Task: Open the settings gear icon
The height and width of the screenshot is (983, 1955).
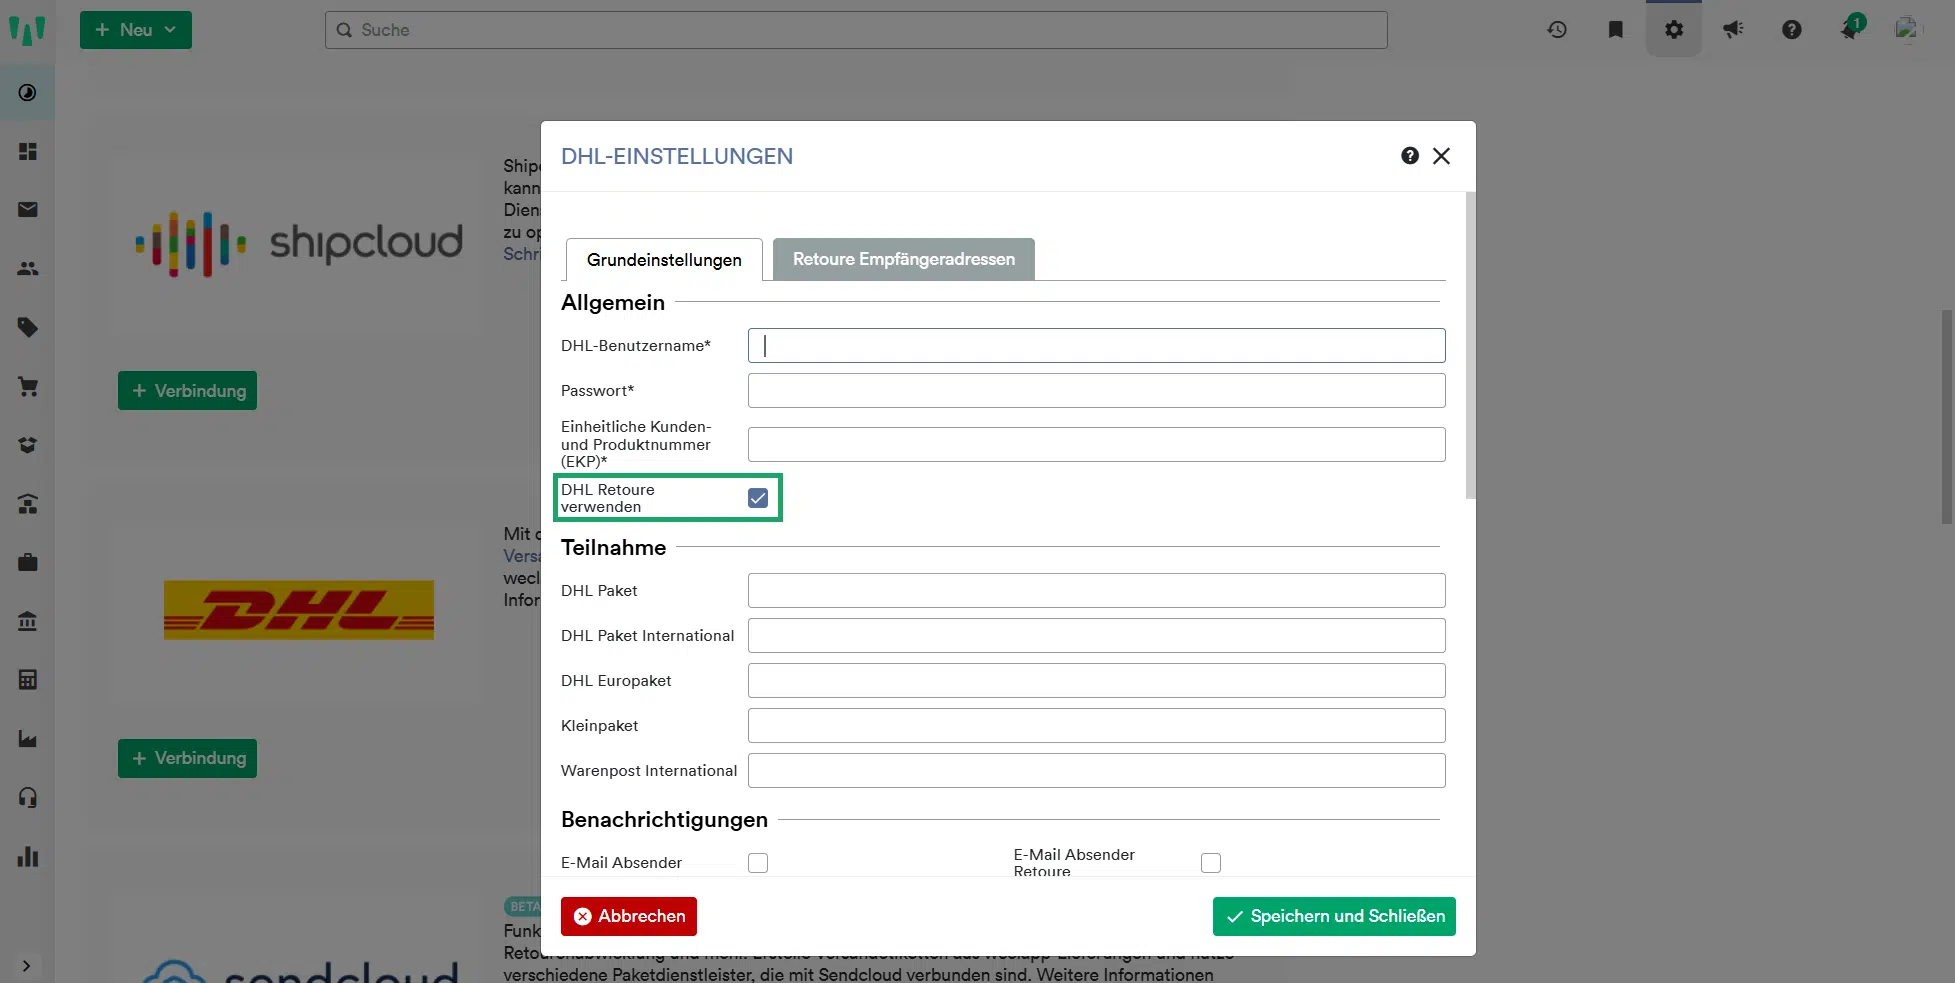Action: tap(1673, 30)
